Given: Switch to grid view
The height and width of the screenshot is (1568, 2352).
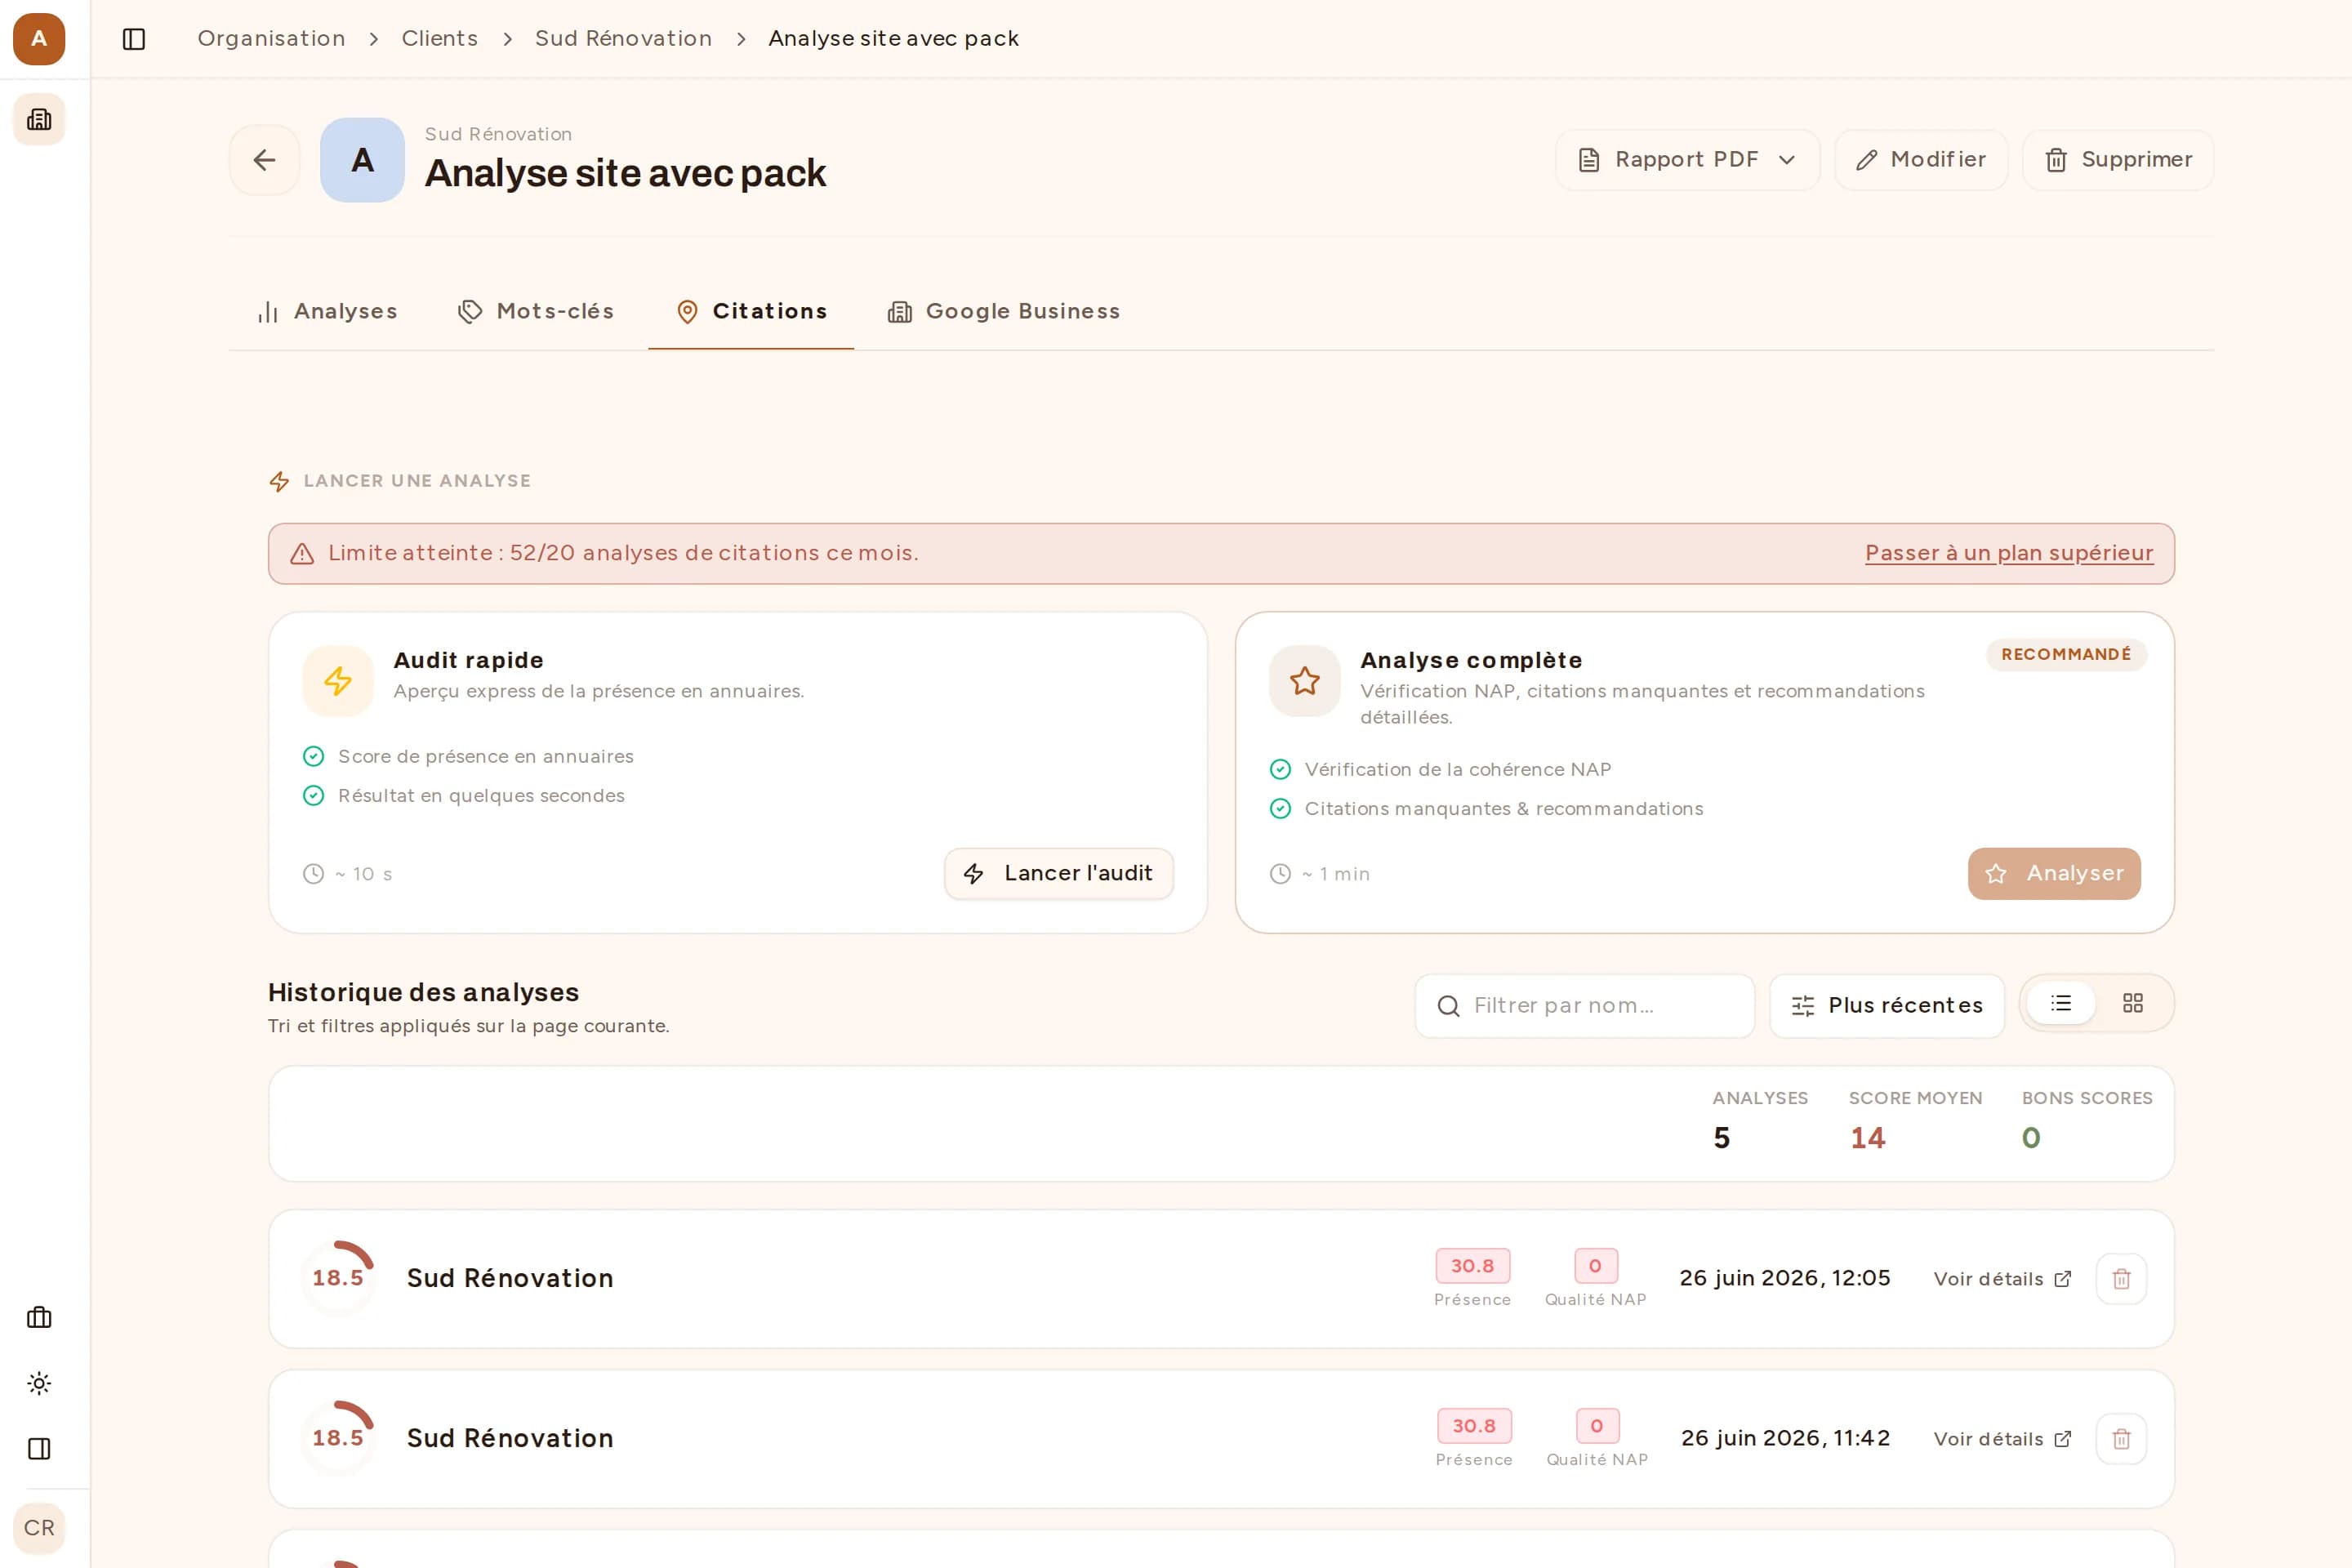Looking at the screenshot, I should (2133, 1003).
